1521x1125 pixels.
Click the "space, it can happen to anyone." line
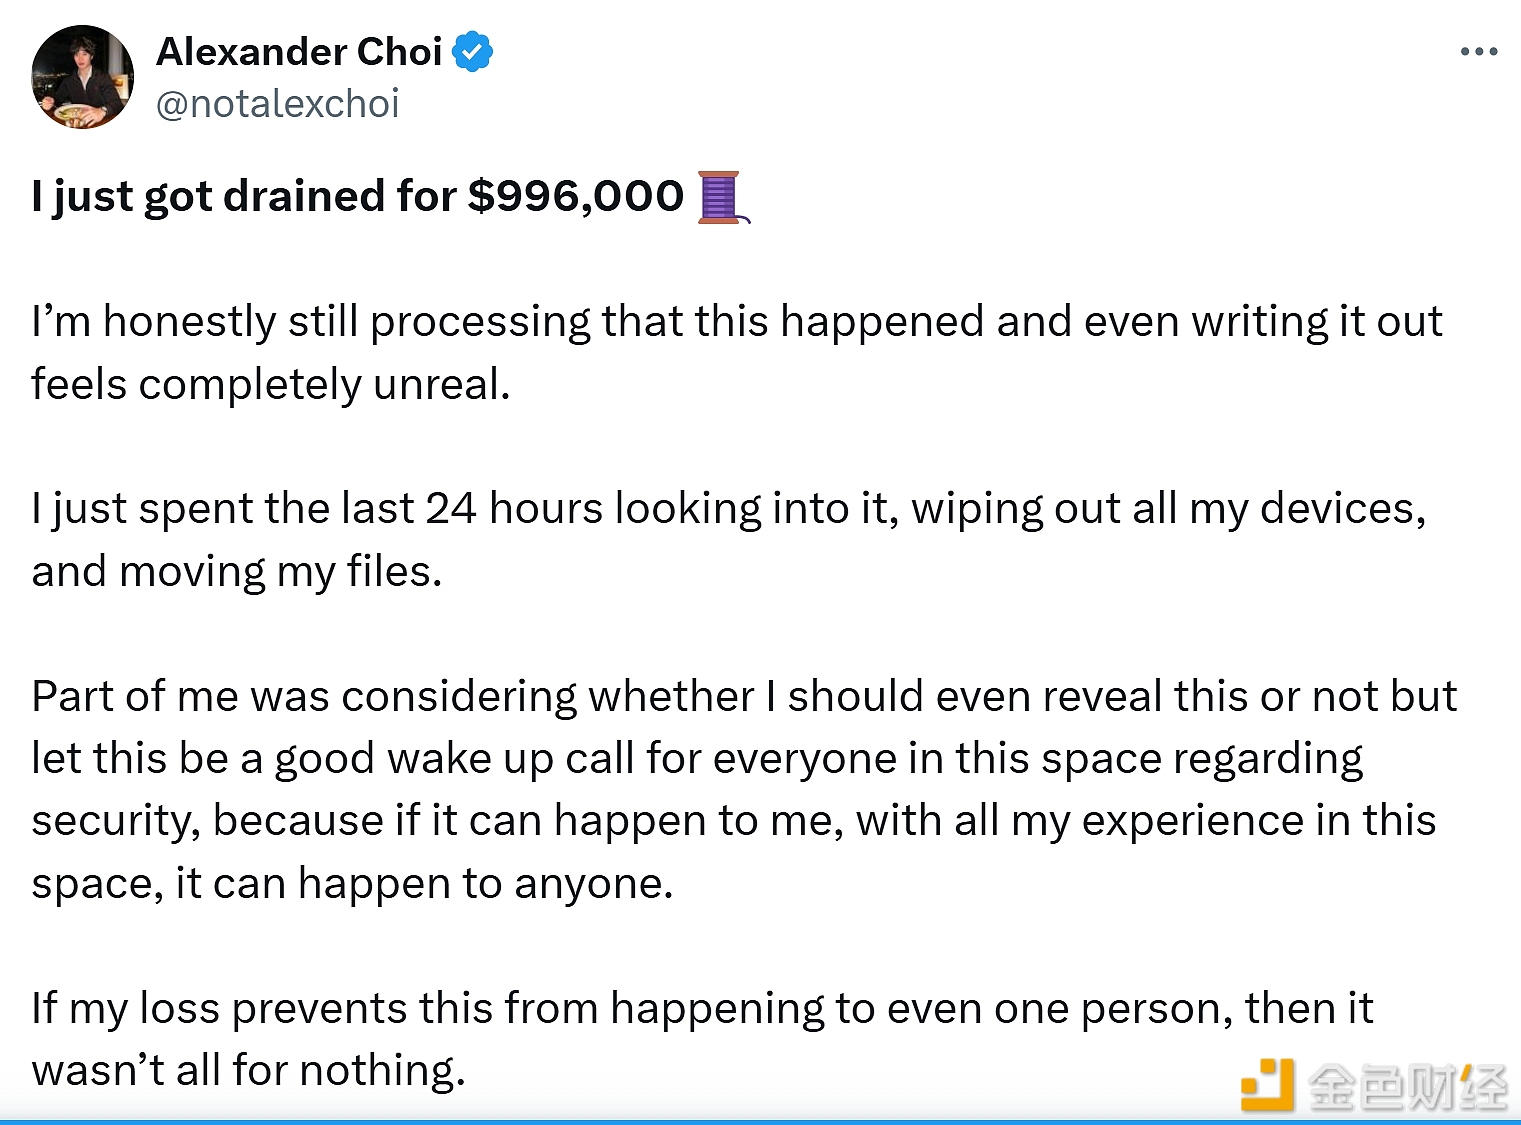click(x=352, y=884)
